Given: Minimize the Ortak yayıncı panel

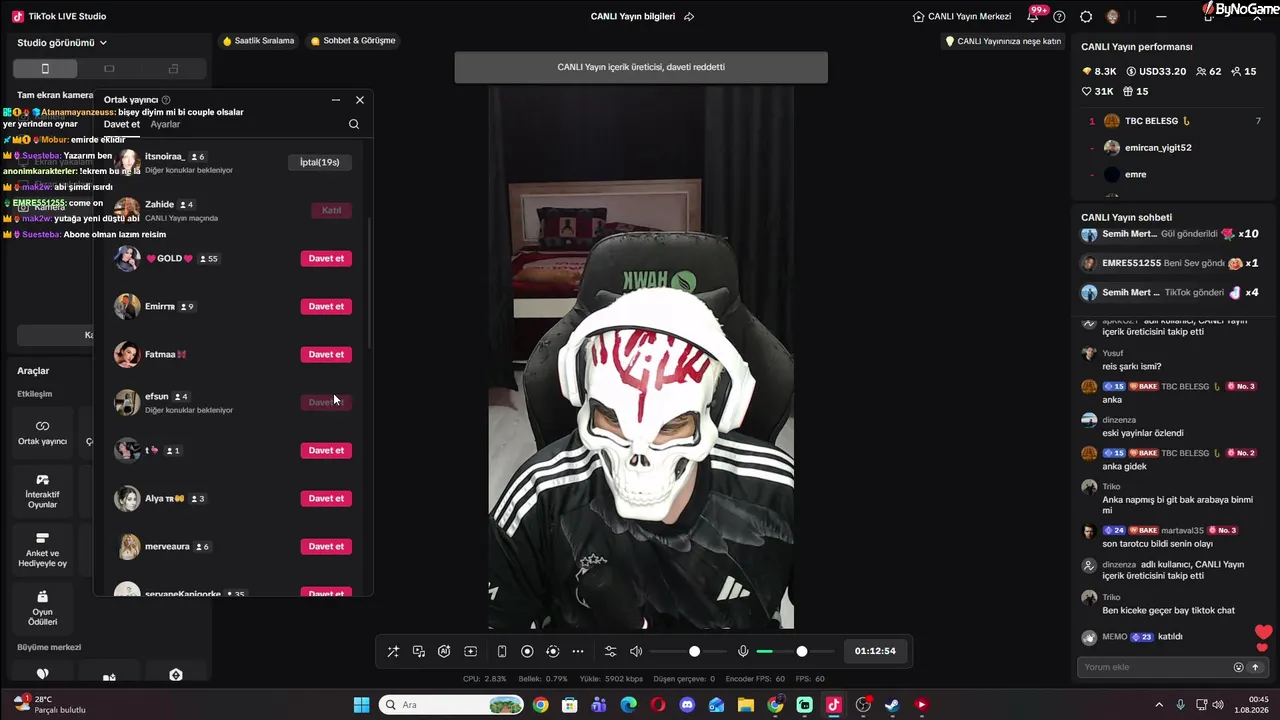Looking at the screenshot, I should coord(336,100).
